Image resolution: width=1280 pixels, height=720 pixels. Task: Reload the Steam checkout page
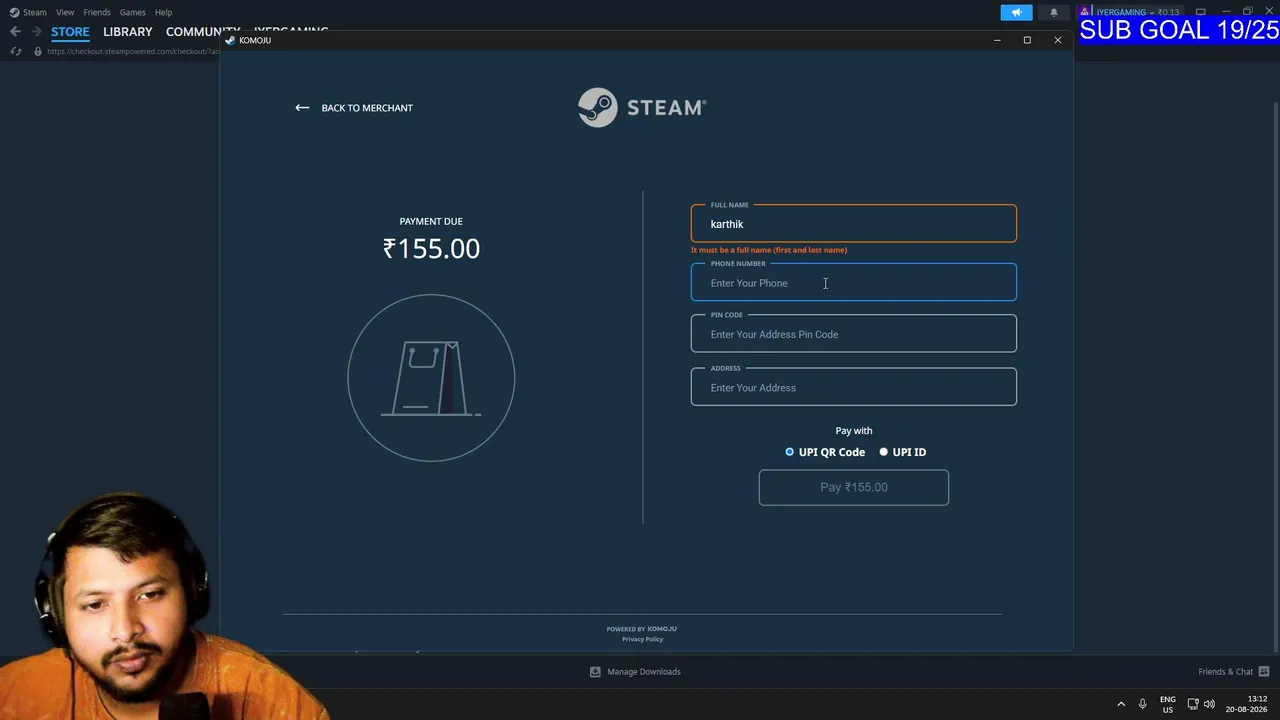[x=15, y=51]
